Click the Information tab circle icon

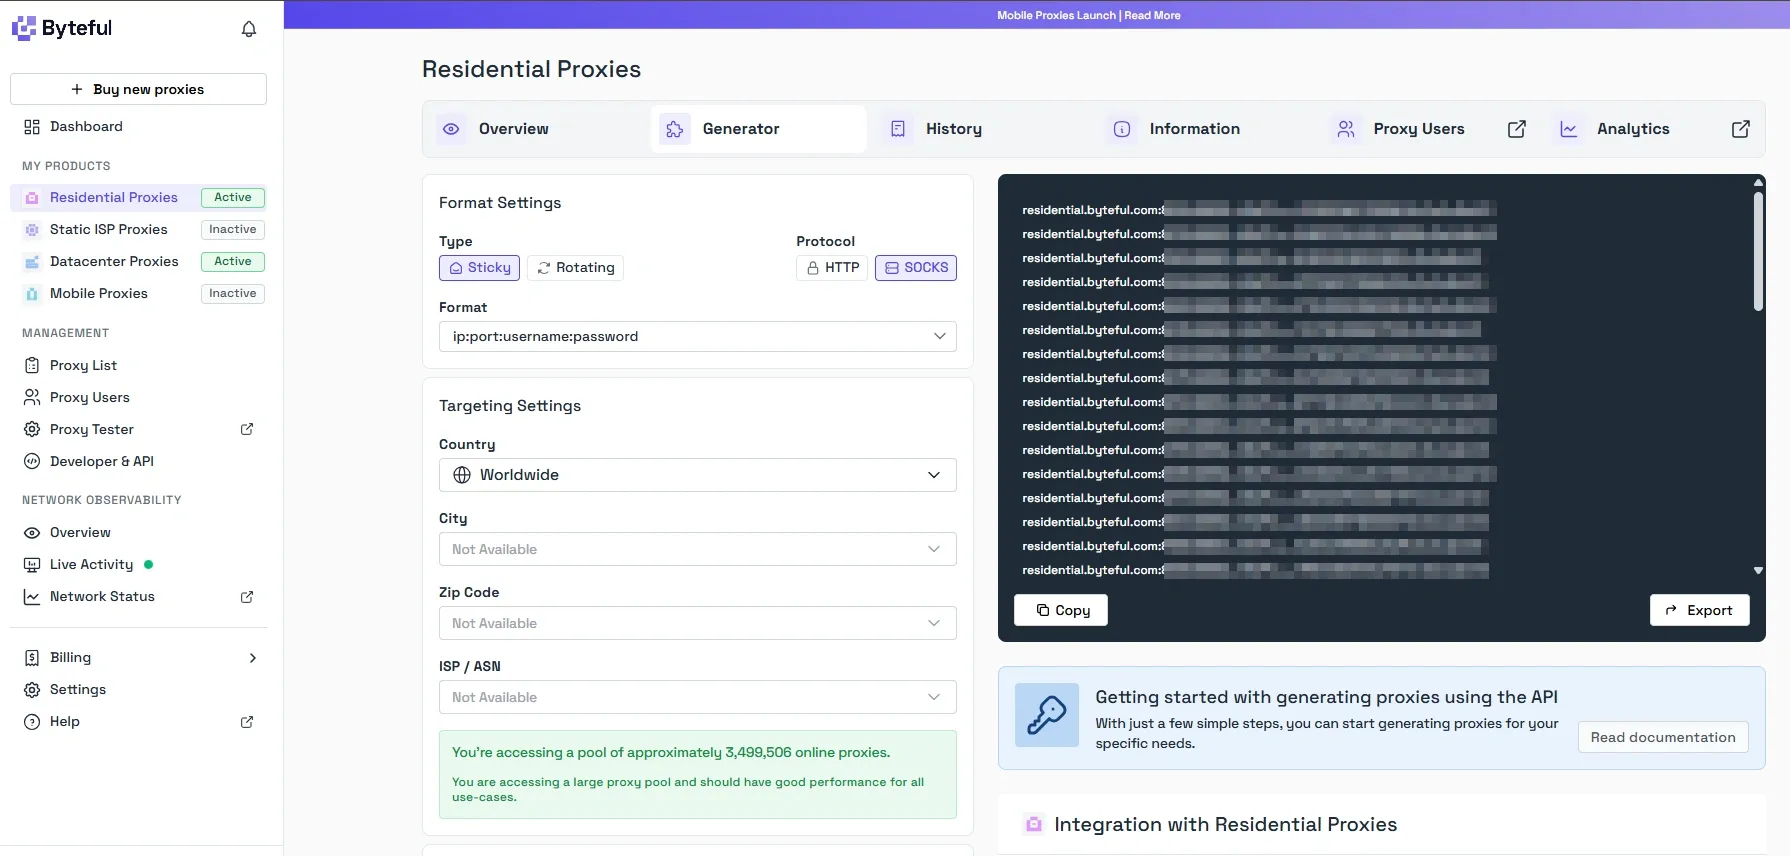click(1122, 129)
